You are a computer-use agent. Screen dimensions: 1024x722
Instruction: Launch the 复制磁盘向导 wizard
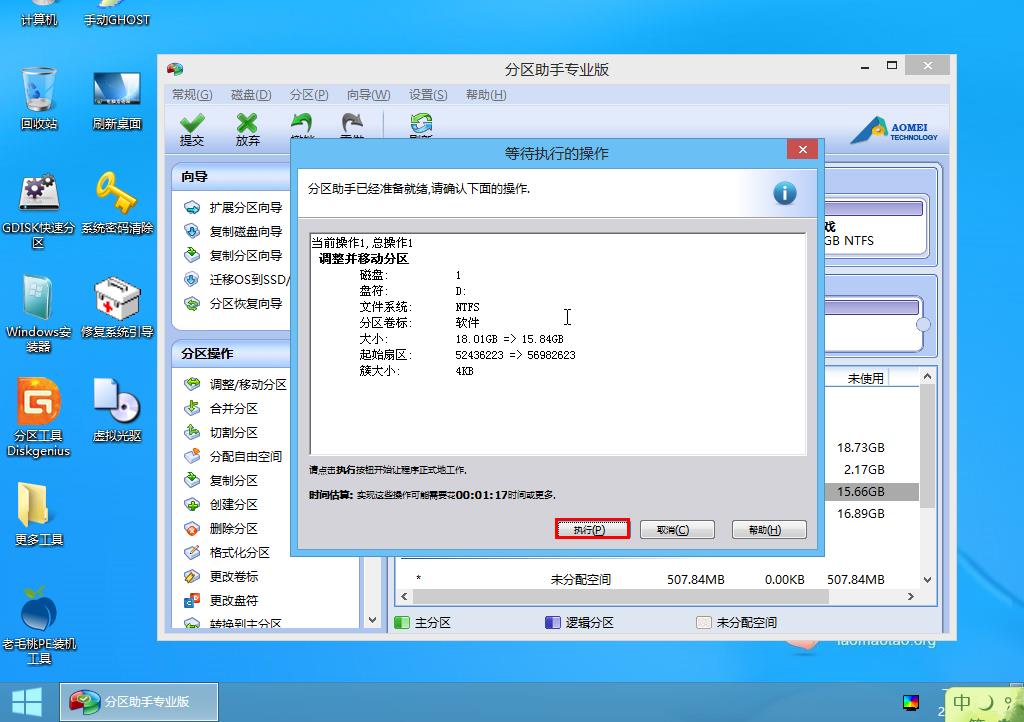pos(245,232)
